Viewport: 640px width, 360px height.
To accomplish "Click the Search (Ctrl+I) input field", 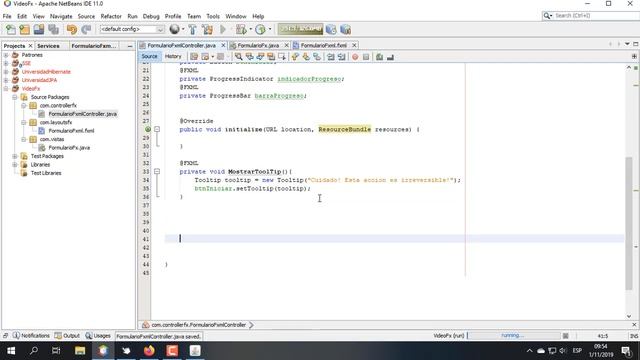I will 596,16.
